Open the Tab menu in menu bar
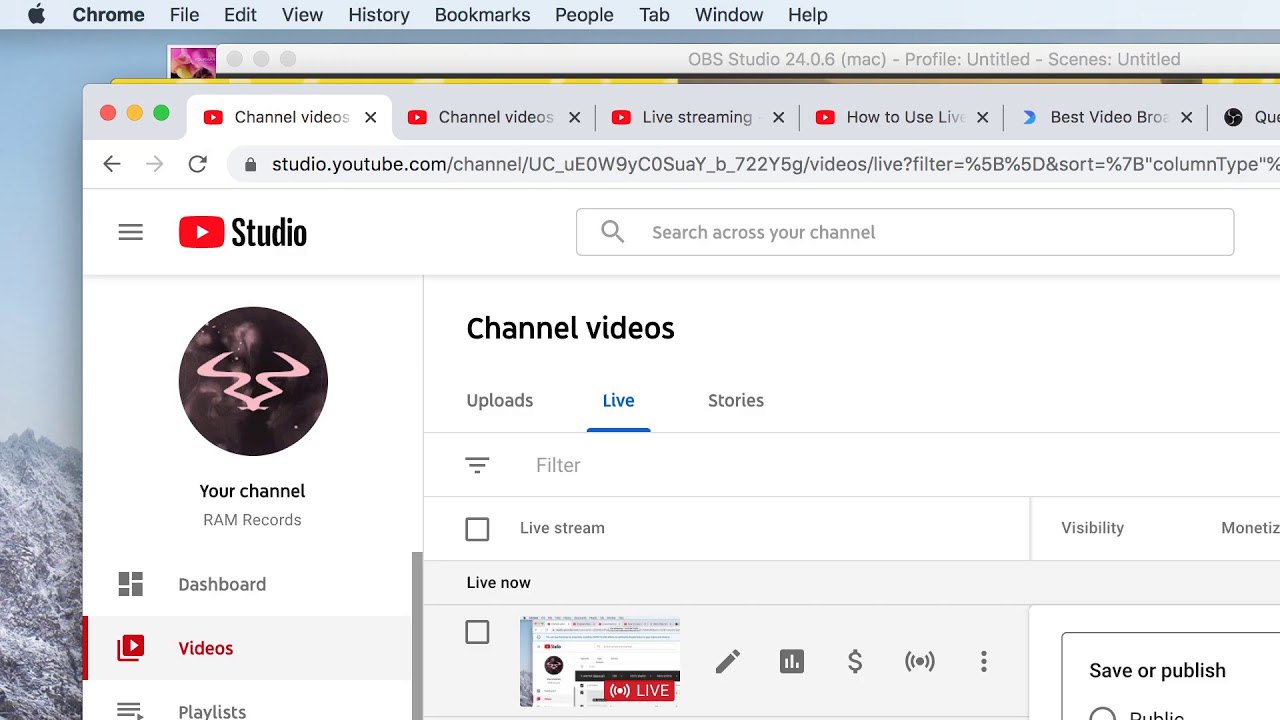Image resolution: width=1280 pixels, height=720 pixels. point(654,15)
